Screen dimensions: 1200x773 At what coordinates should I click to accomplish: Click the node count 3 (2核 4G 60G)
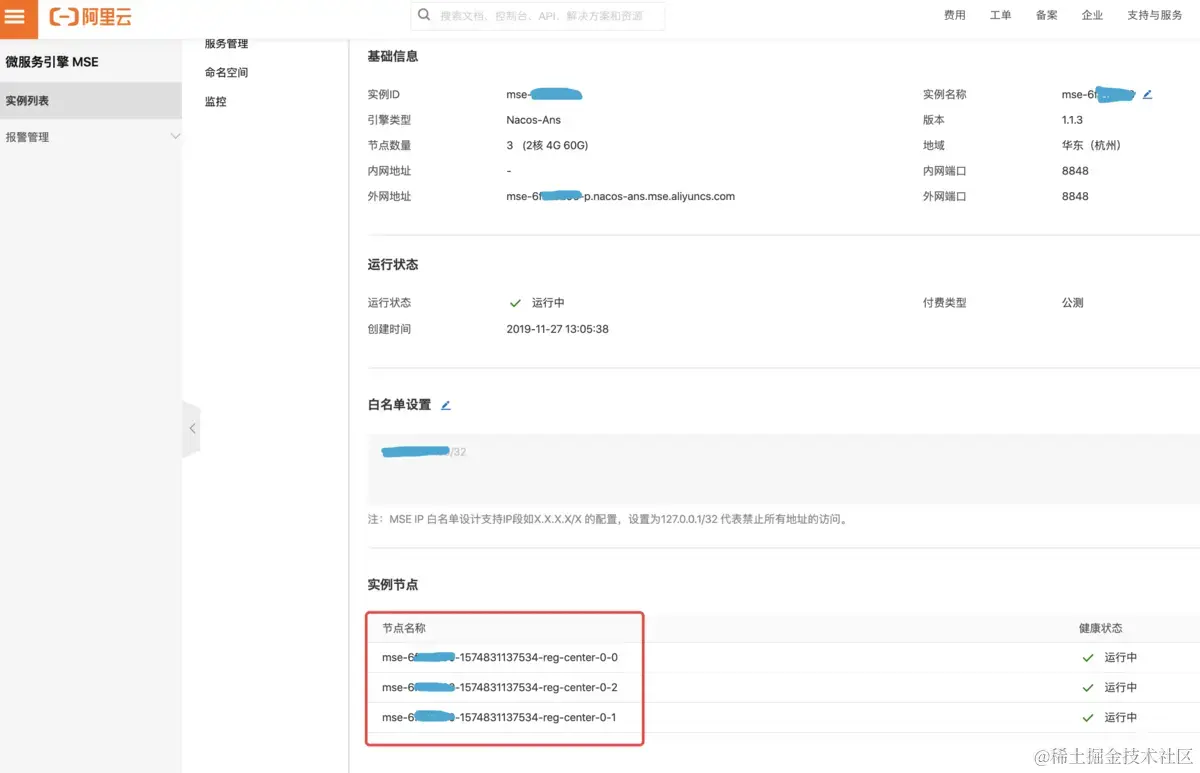(547, 145)
